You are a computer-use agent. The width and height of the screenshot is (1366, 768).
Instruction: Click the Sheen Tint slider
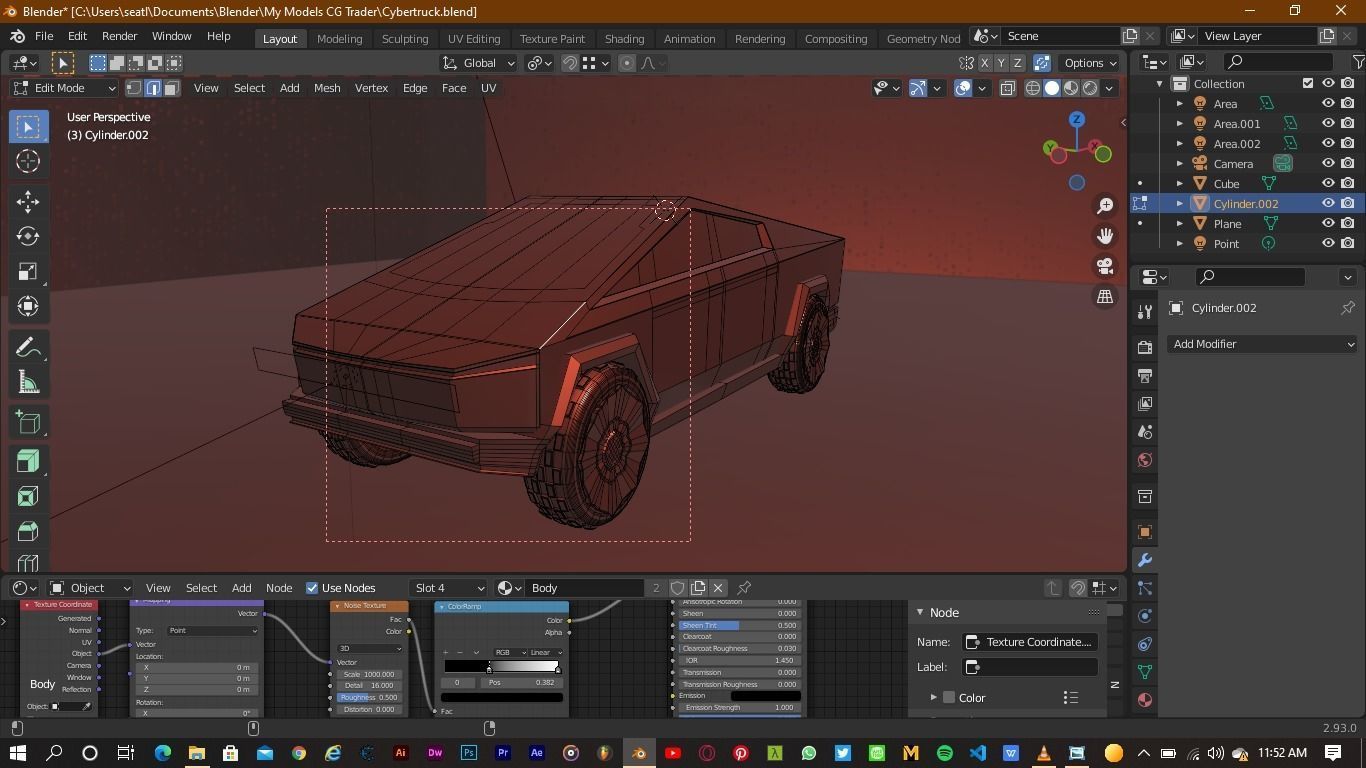tap(739, 625)
